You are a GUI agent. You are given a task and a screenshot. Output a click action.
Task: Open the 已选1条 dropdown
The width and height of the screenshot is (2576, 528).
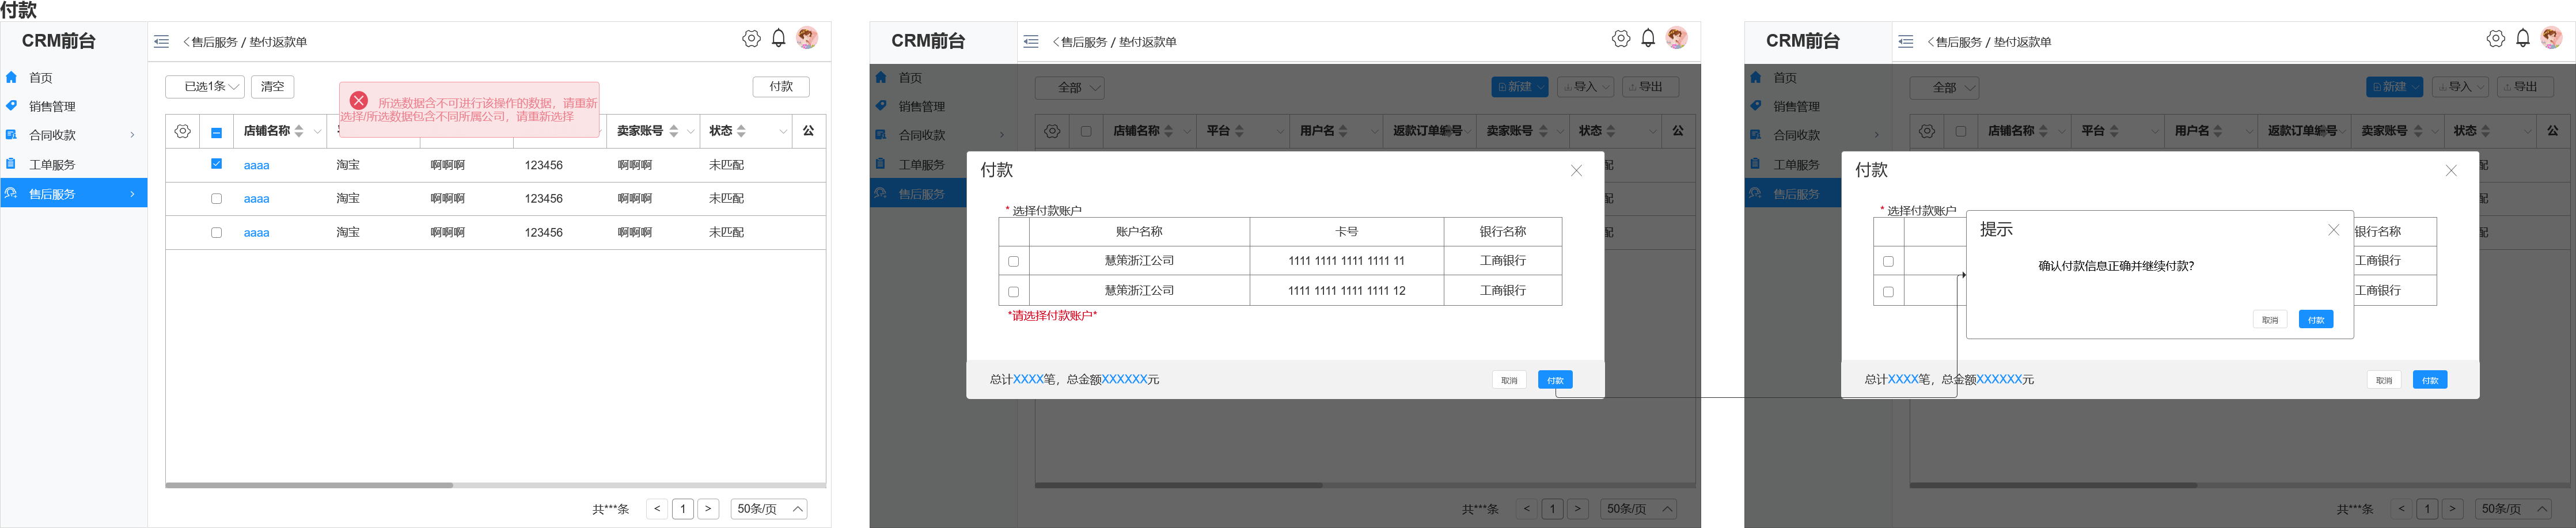205,87
